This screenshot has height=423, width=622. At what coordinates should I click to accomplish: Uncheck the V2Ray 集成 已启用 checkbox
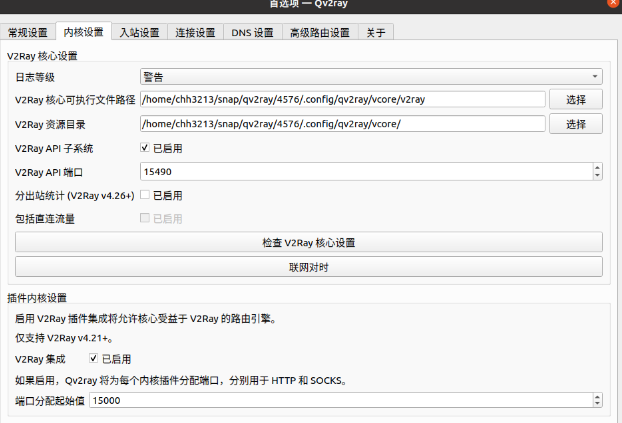(x=94, y=358)
